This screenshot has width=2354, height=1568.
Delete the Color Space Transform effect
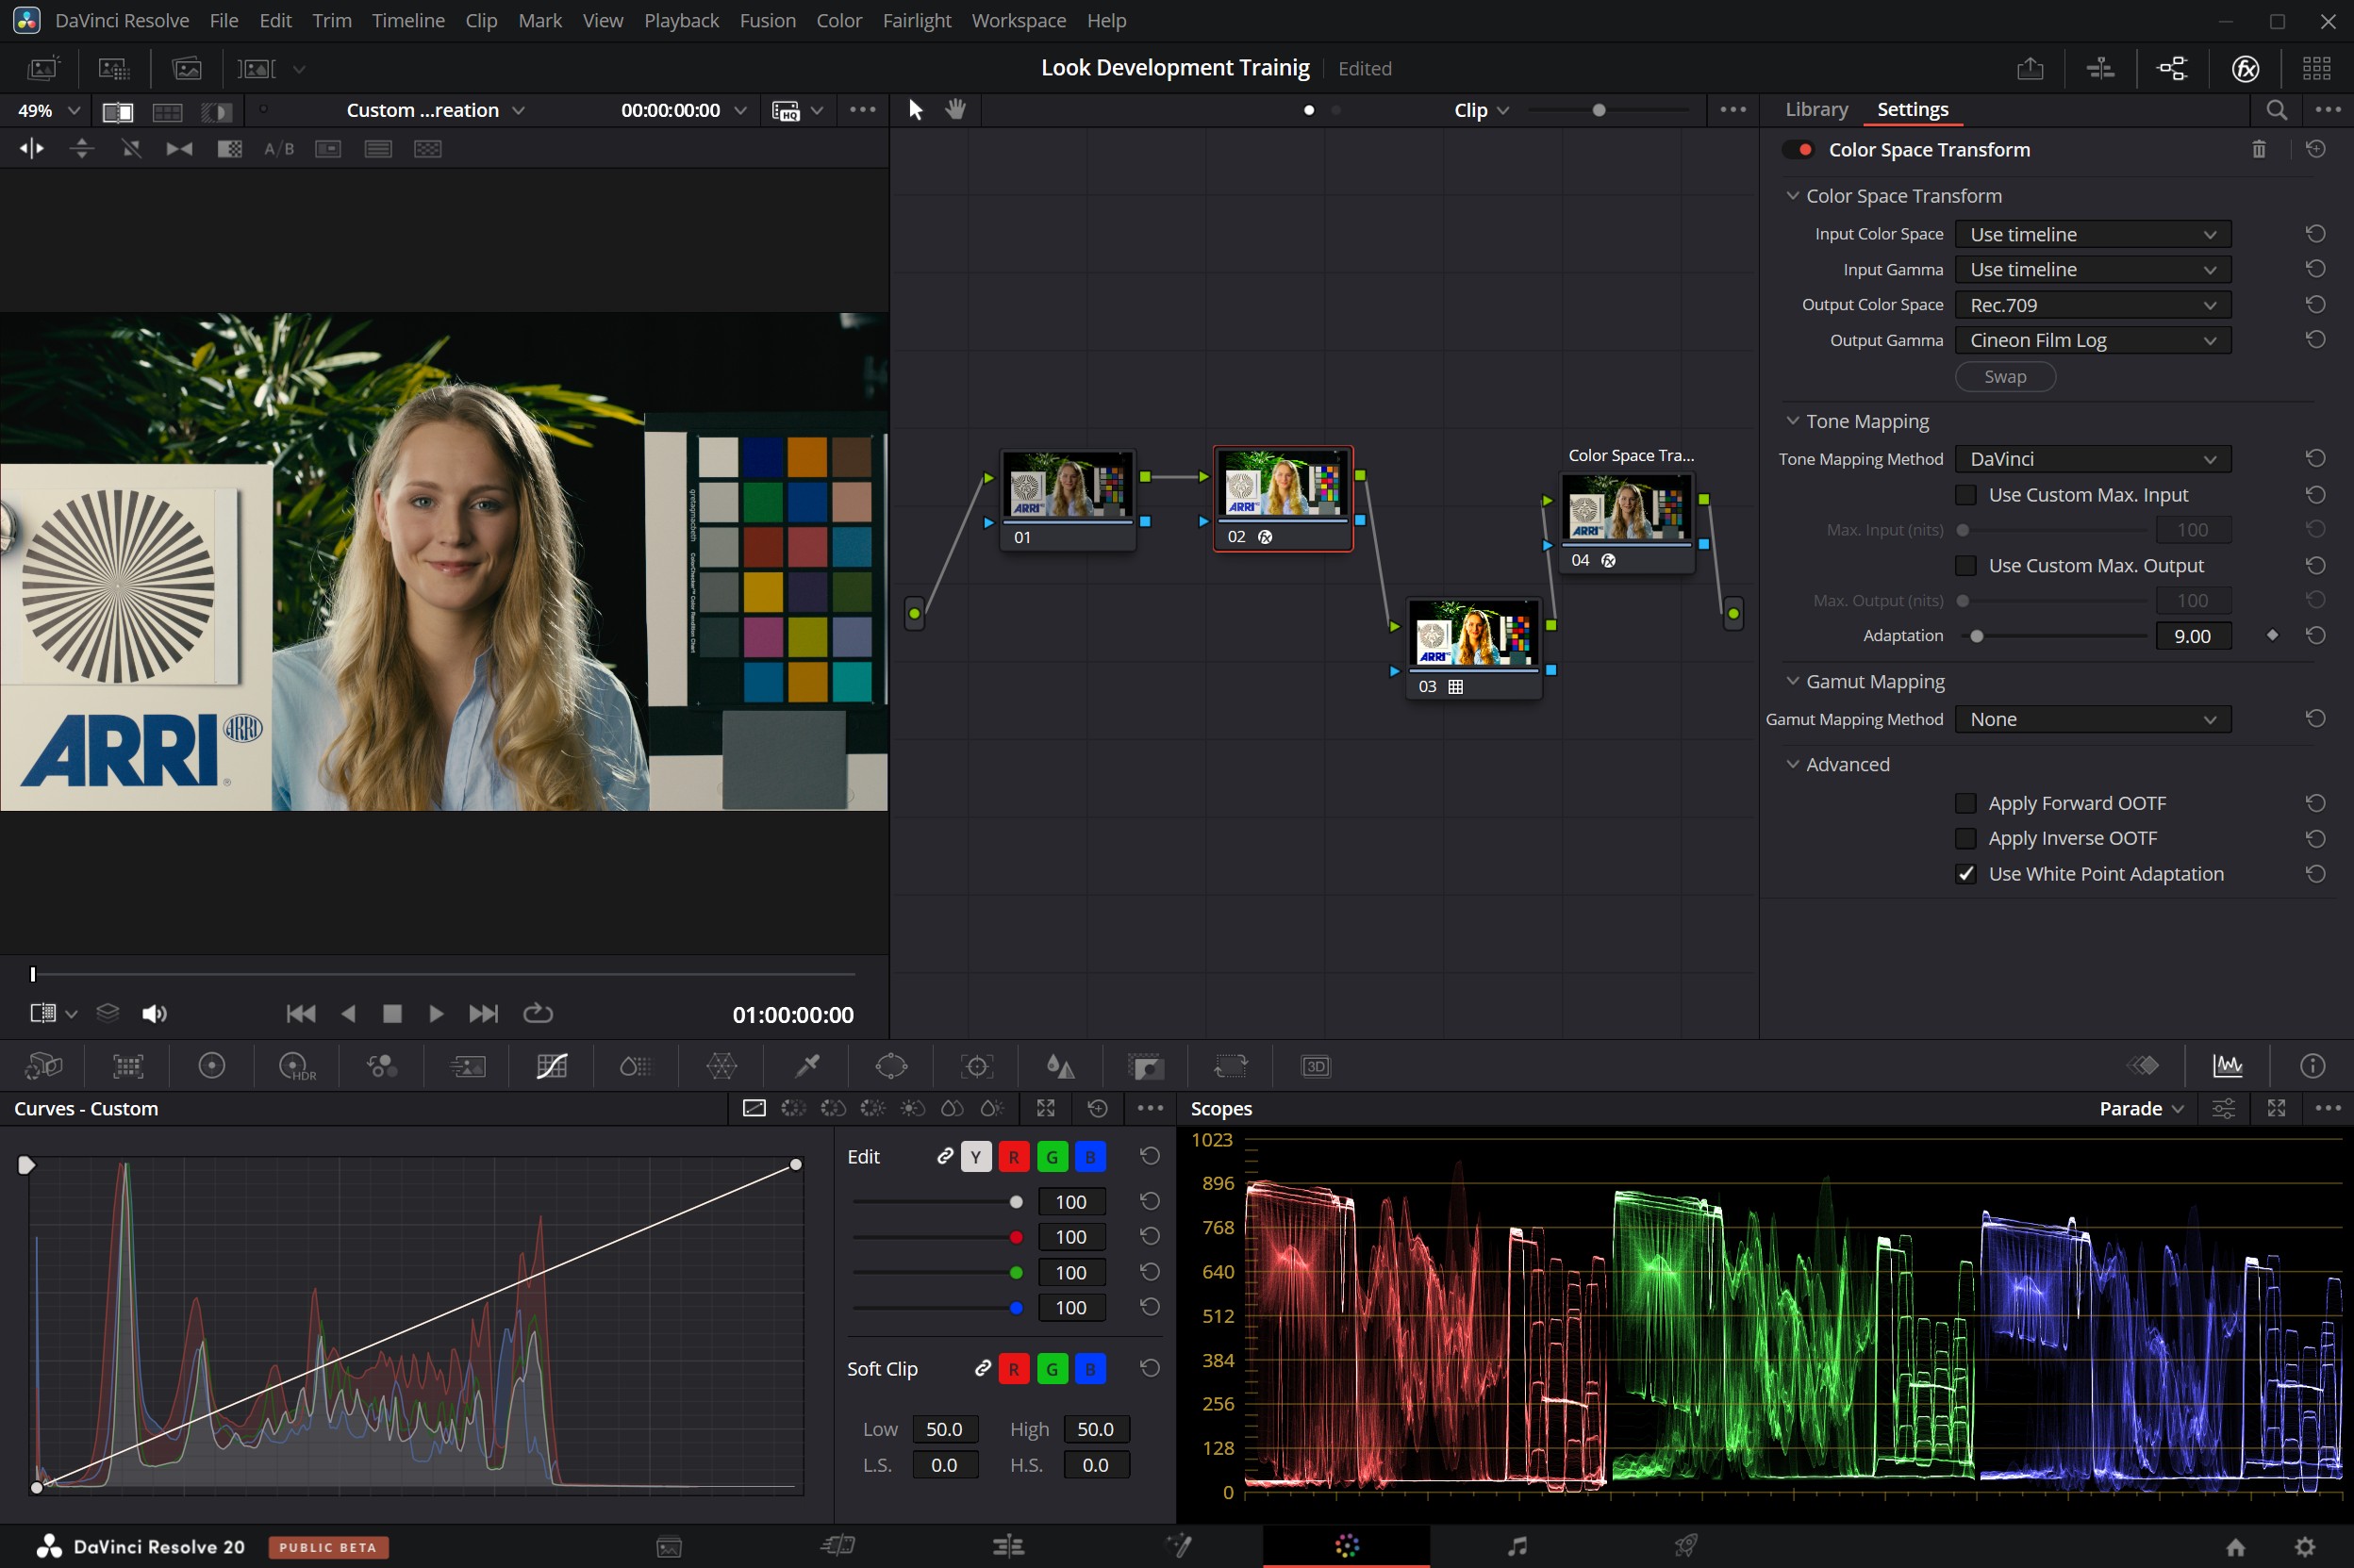point(2259,150)
